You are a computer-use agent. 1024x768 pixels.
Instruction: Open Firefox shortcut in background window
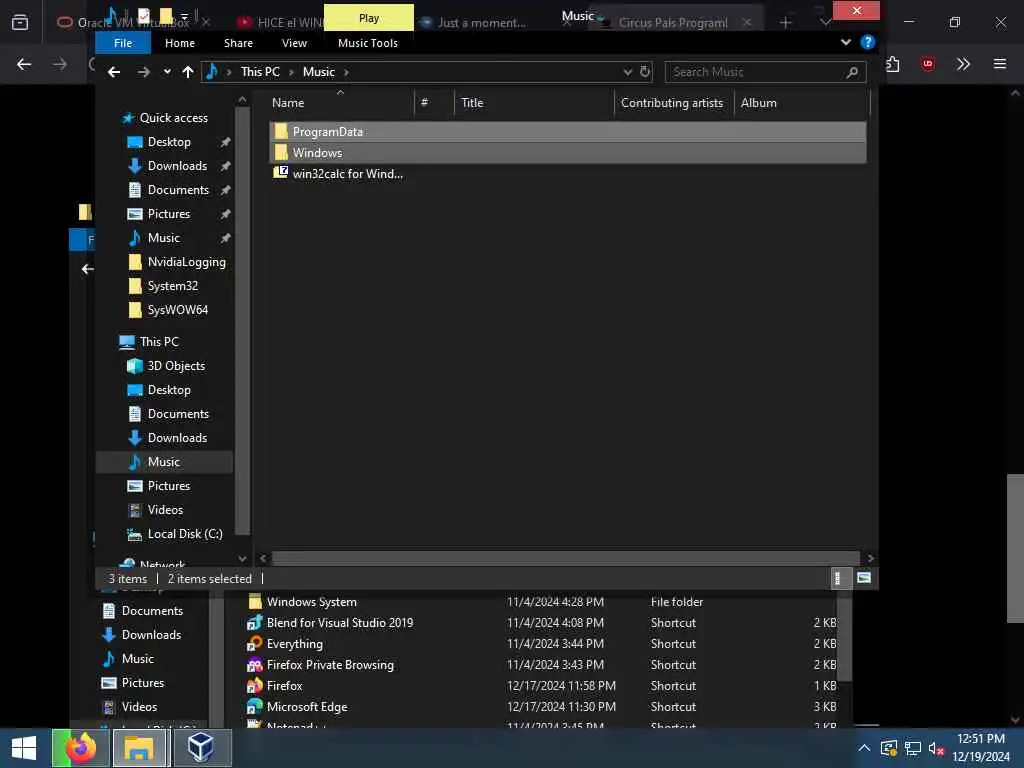point(274,686)
